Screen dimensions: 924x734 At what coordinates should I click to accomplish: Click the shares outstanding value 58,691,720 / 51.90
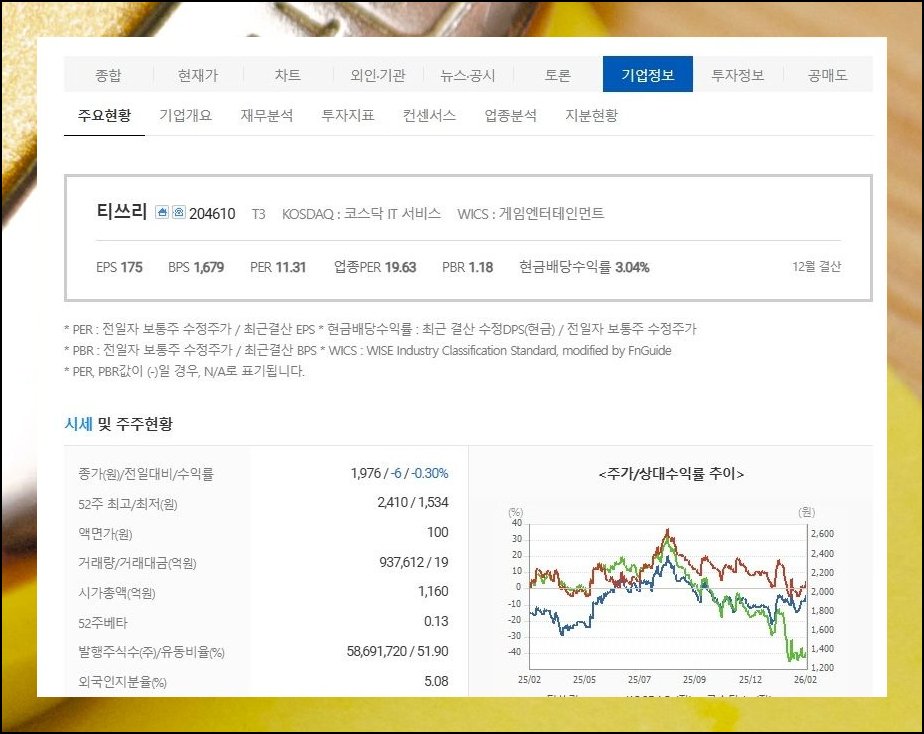coord(397,651)
